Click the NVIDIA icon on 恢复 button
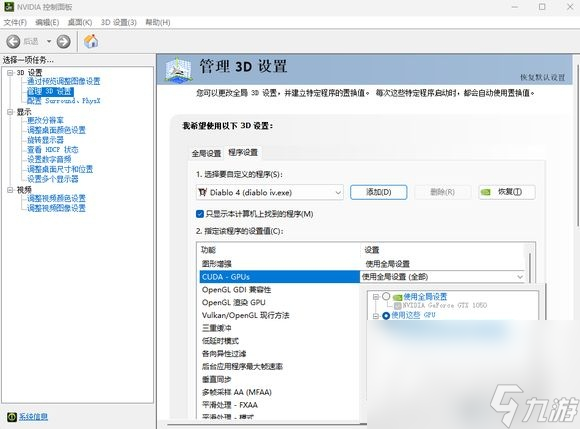The image size is (580, 429). [485, 192]
